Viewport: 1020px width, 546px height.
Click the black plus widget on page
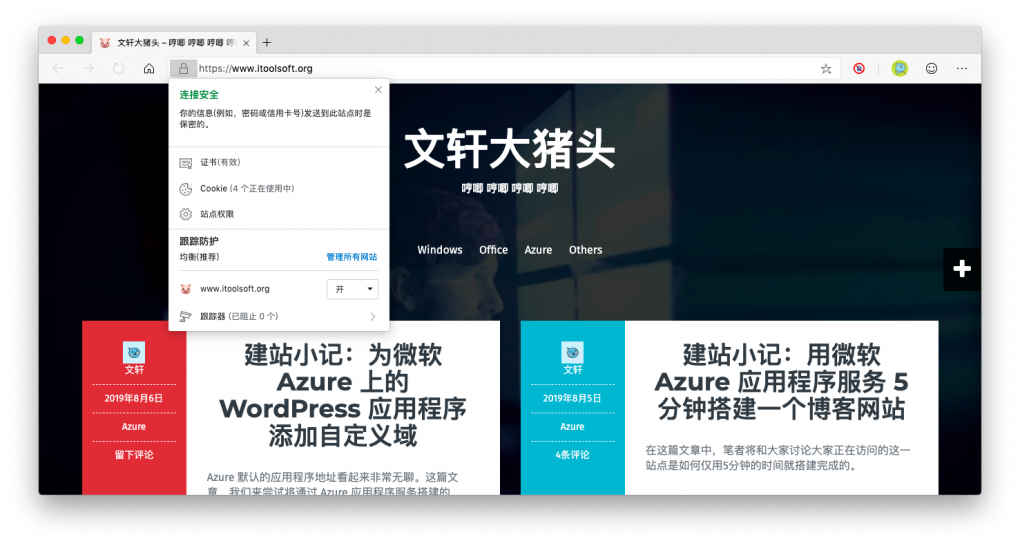961,269
